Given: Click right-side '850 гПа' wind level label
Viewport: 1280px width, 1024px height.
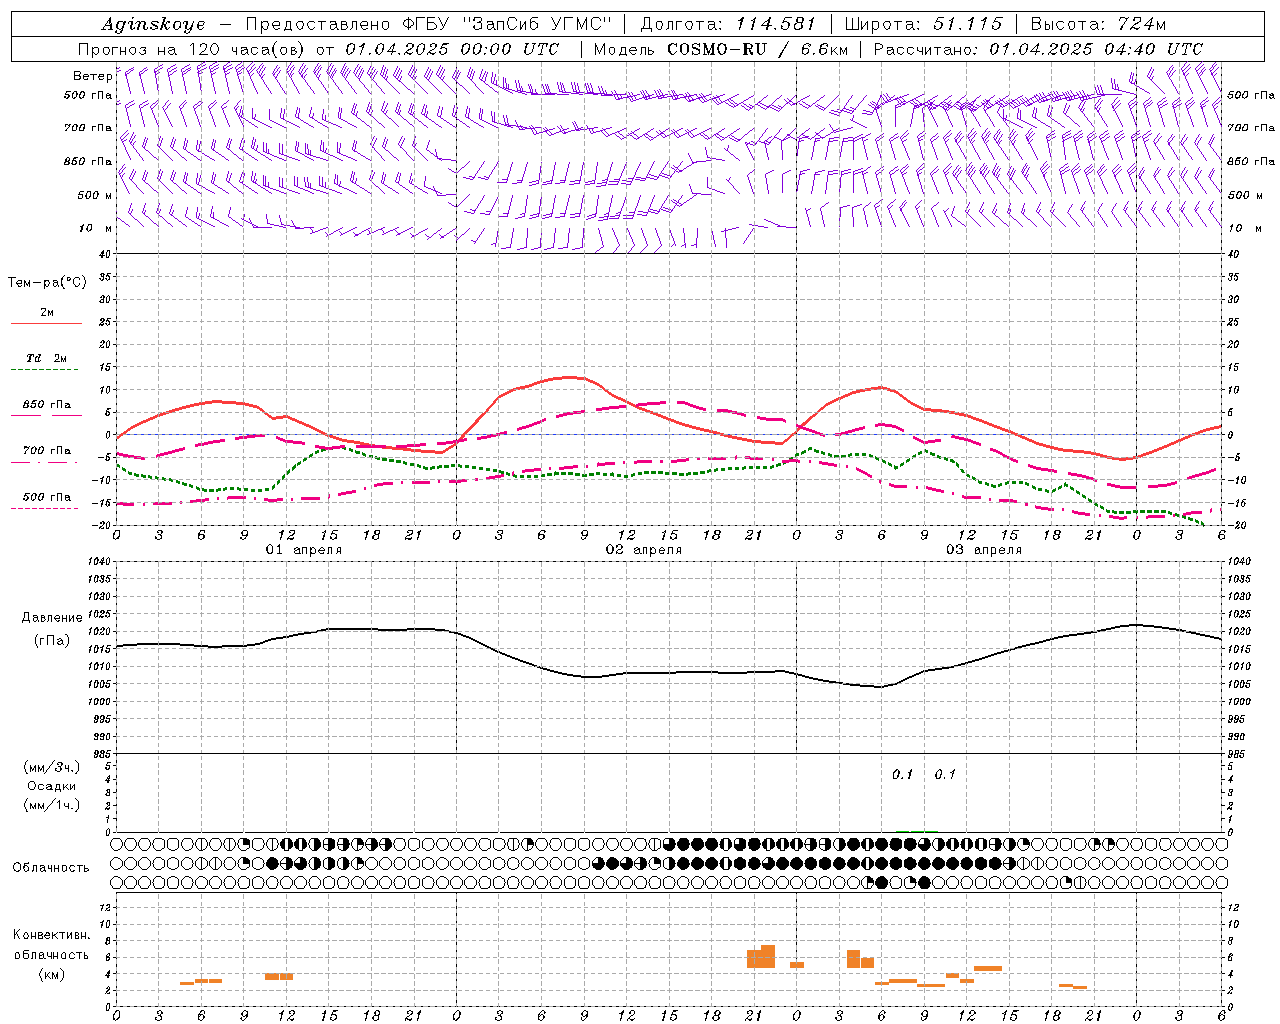Looking at the screenshot, I should (1251, 161).
